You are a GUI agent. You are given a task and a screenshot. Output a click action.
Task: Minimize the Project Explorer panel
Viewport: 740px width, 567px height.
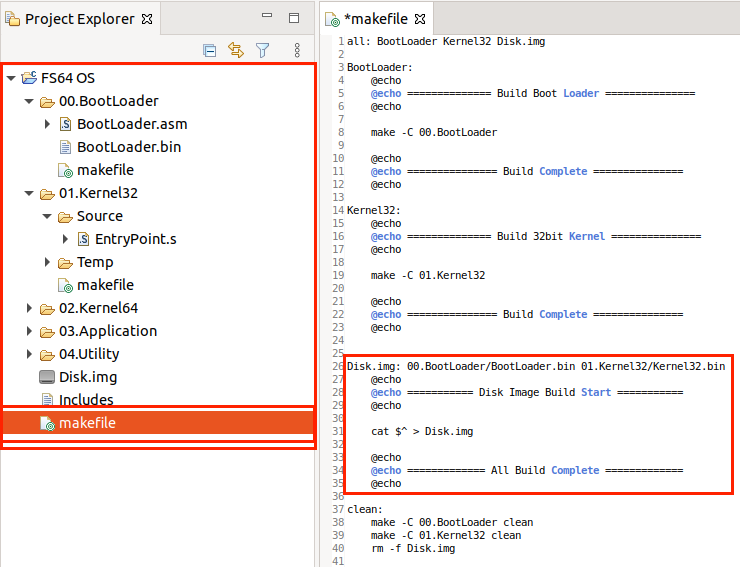coord(267,16)
